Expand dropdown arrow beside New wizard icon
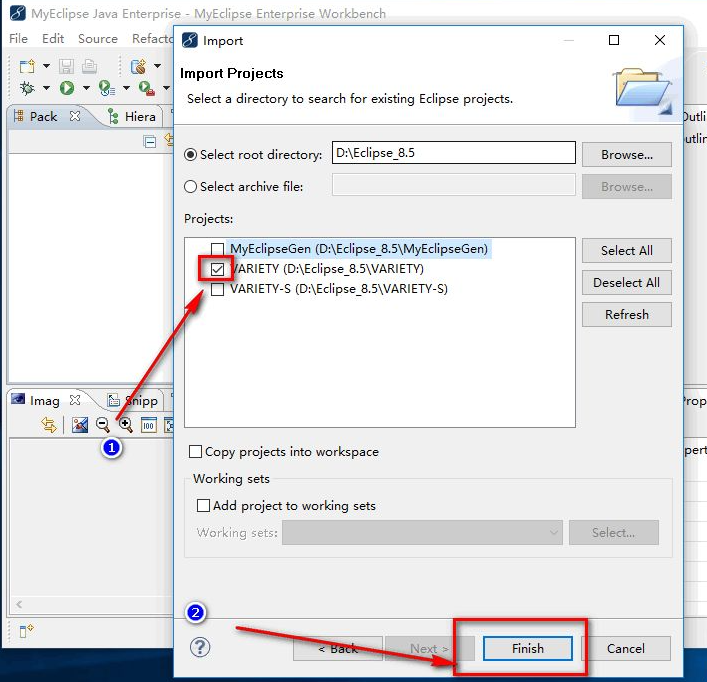The height and width of the screenshot is (682, 707). [x=46, y=67]
